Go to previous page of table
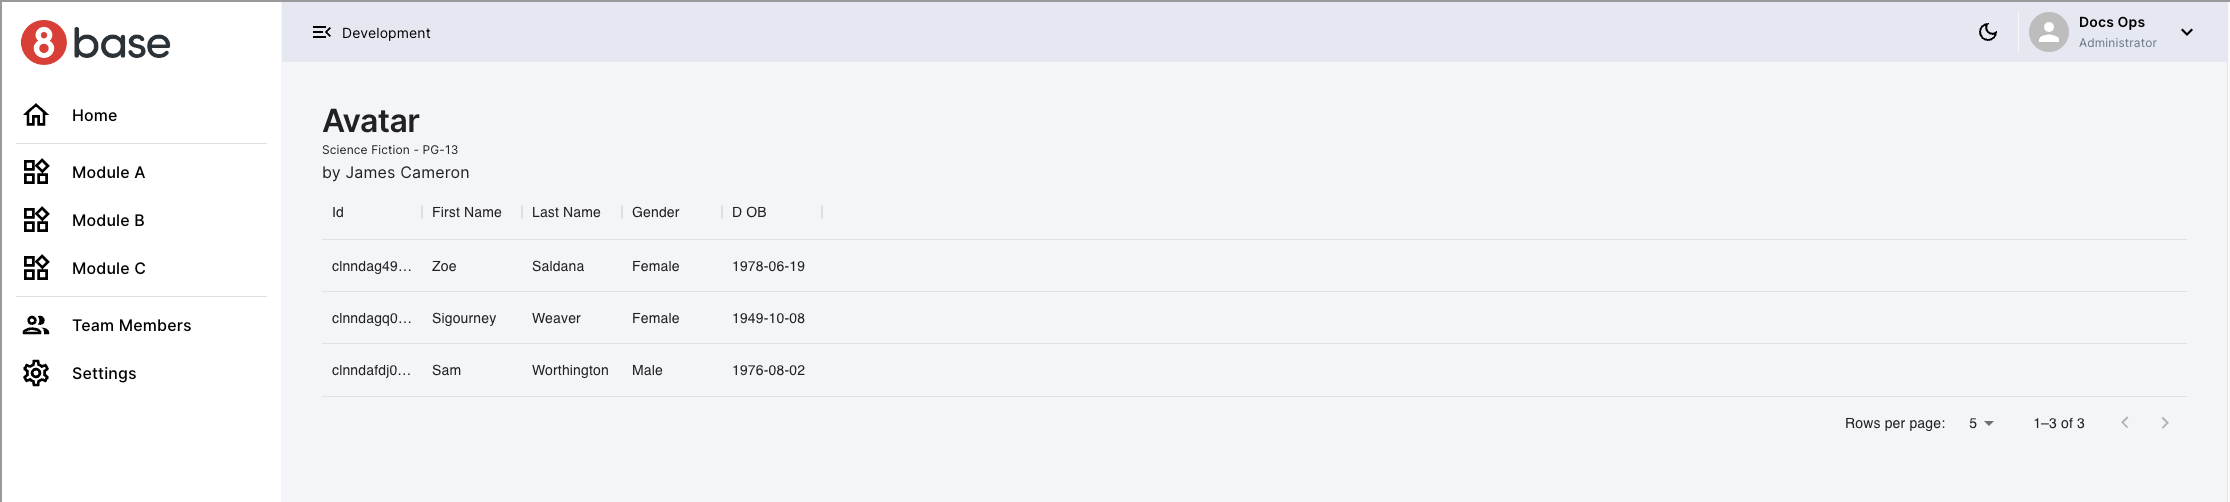 coord(2125,423)
